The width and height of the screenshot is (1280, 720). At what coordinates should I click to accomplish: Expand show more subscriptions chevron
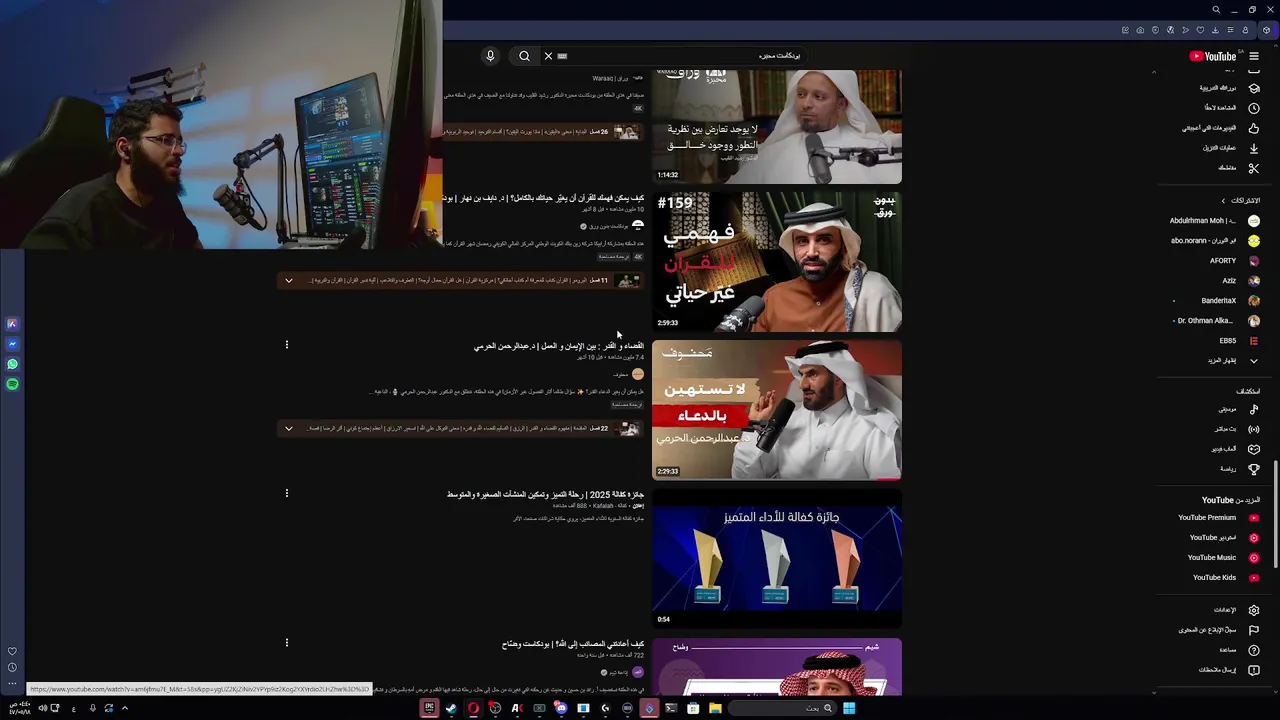click(x=1254, y=360)
